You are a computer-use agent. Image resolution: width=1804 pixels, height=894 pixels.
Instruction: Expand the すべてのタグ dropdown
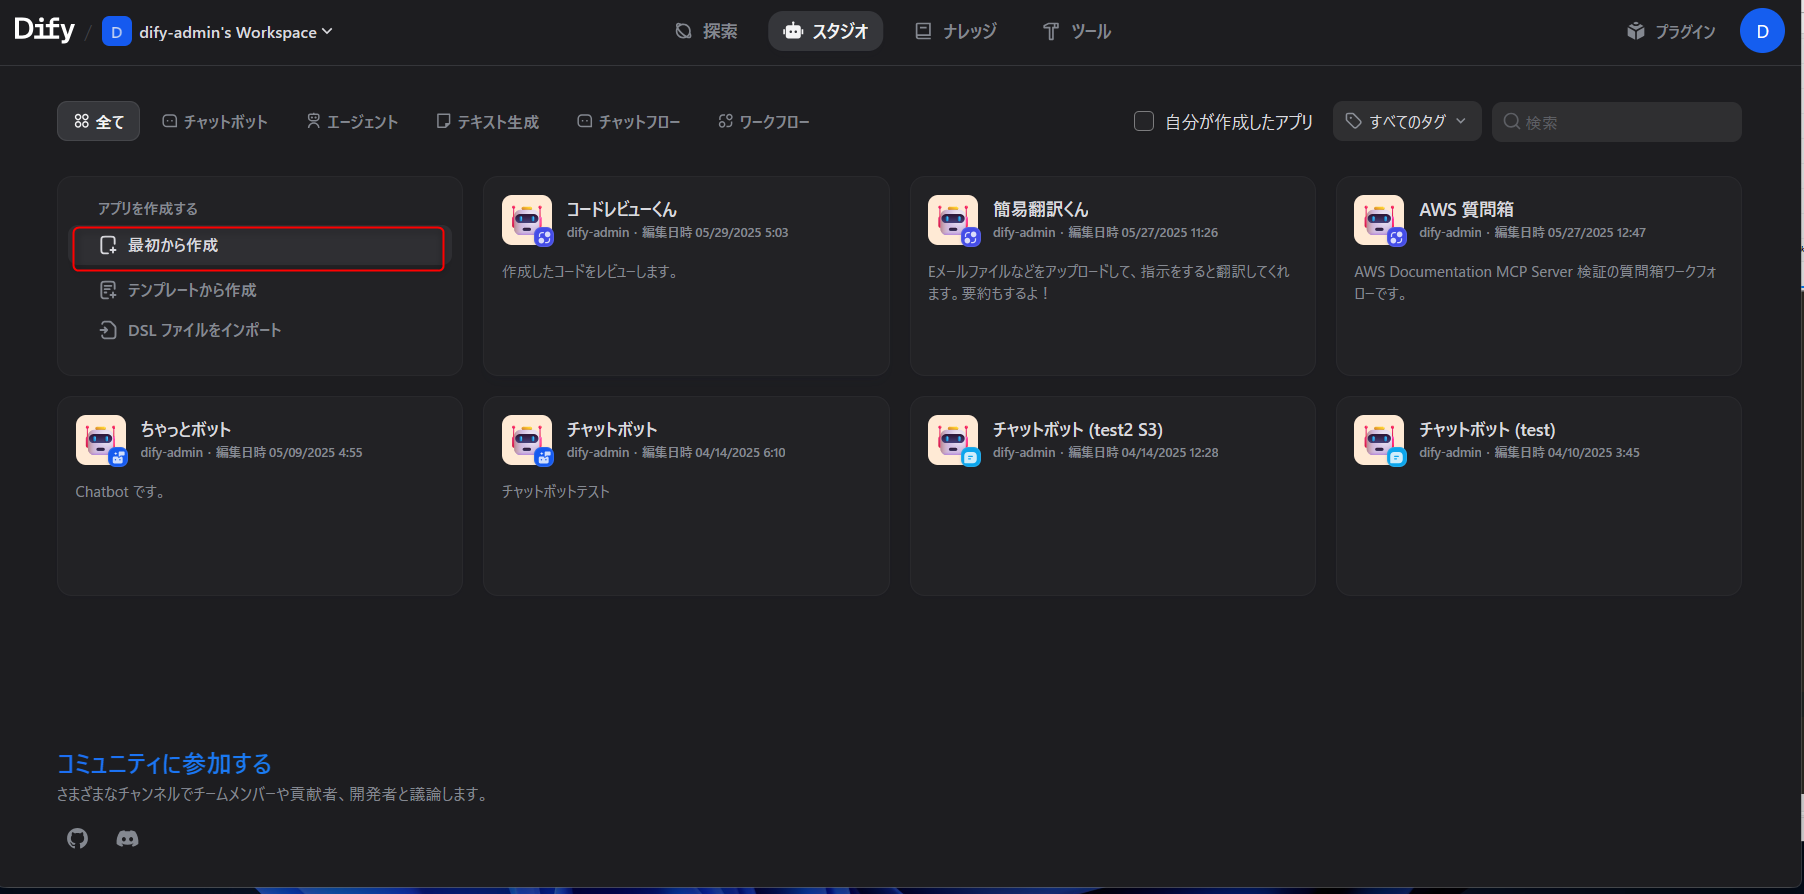pos(1406,121)
